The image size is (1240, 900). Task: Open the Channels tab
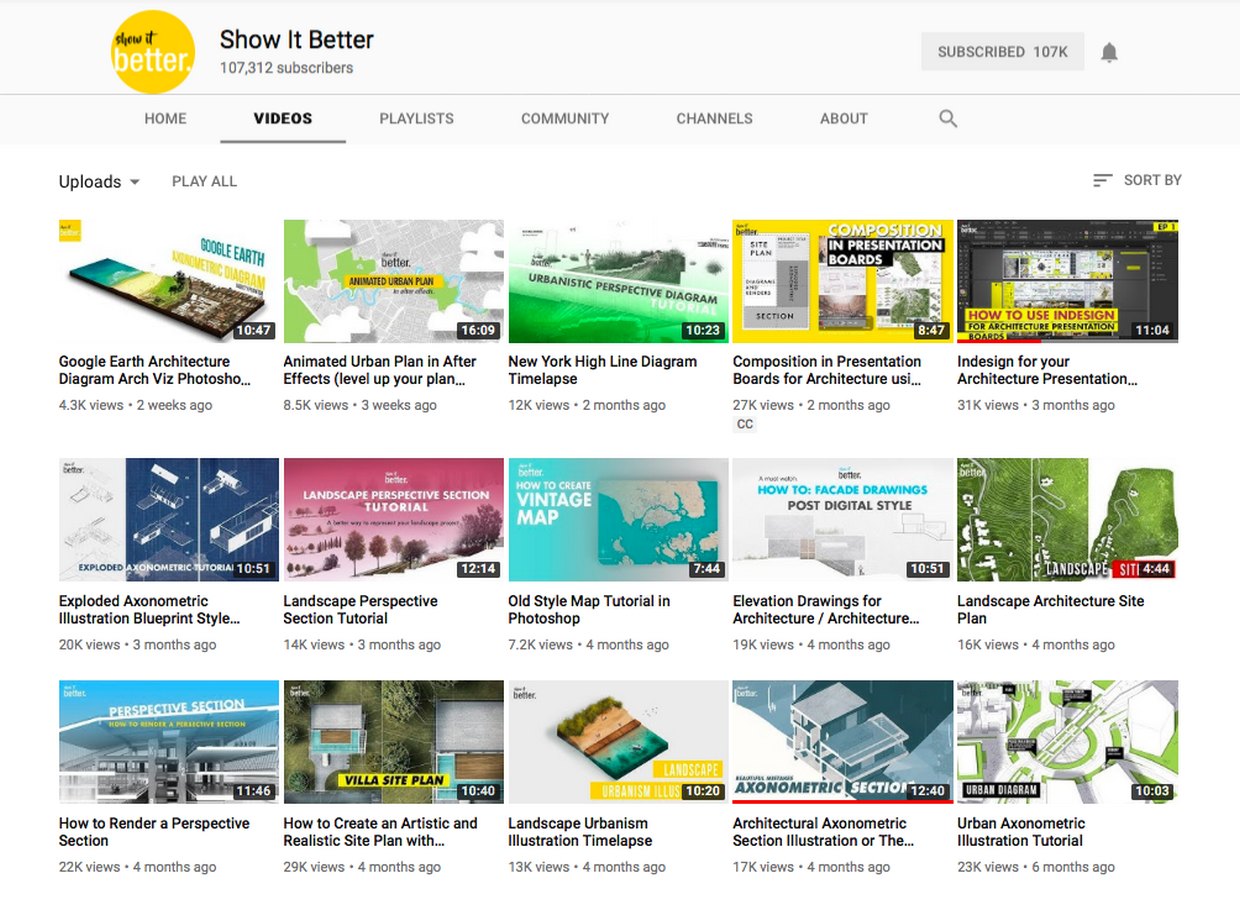click(714, 118)
